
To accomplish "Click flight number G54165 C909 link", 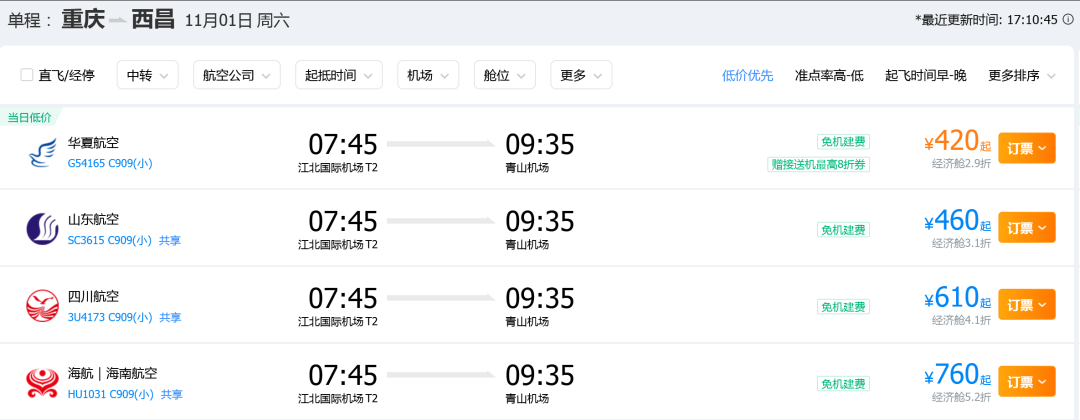I will 110,163.
